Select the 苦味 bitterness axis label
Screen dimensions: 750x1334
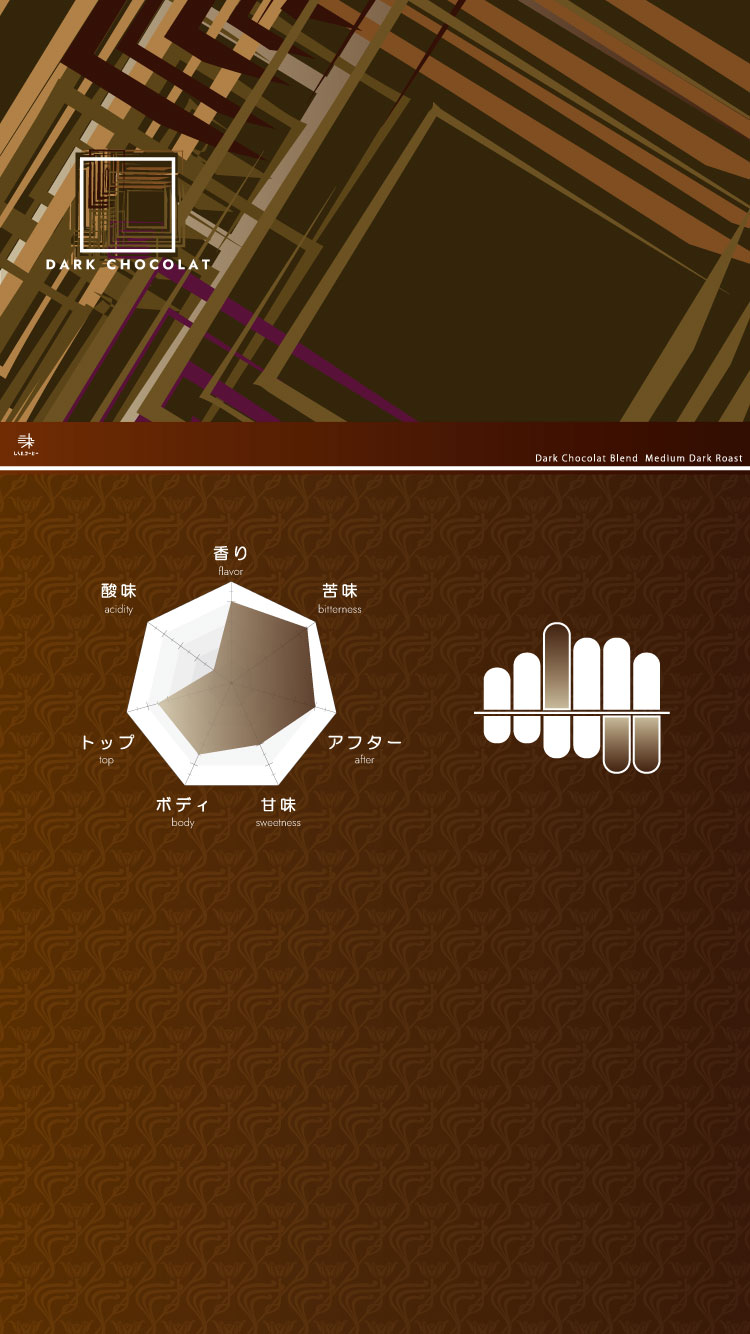click(340, 591)
